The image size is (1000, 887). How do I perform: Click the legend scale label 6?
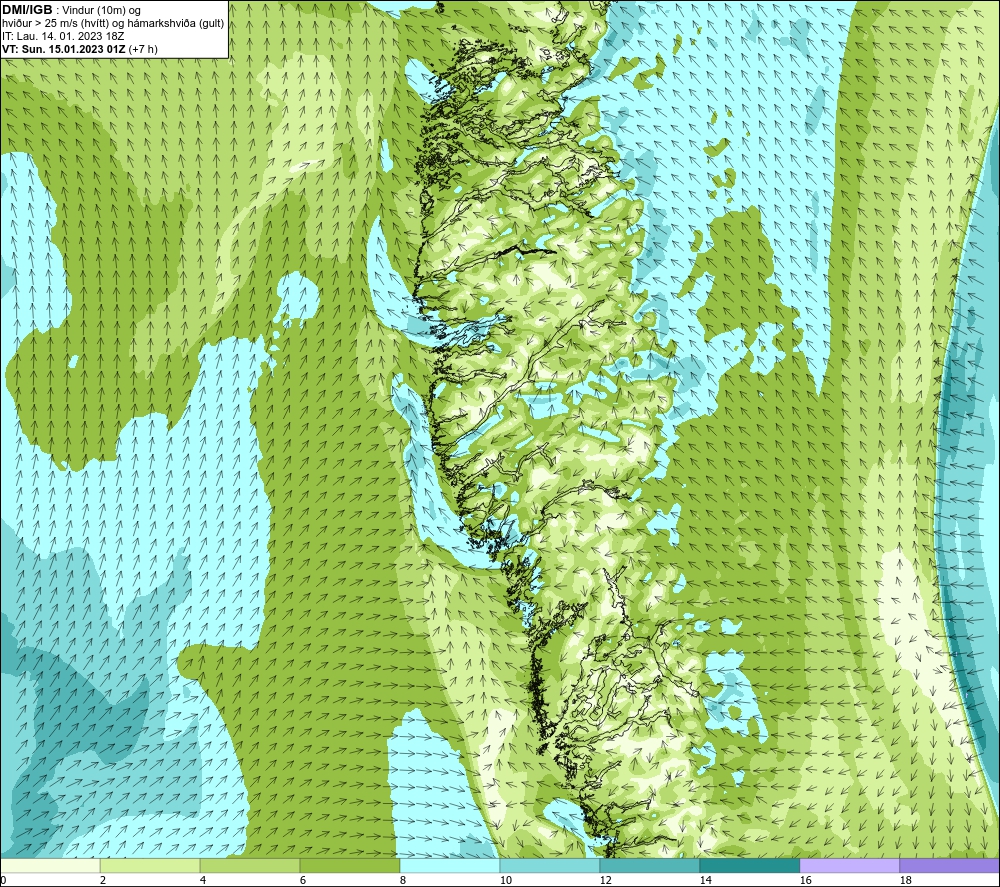tap(302, 881)
